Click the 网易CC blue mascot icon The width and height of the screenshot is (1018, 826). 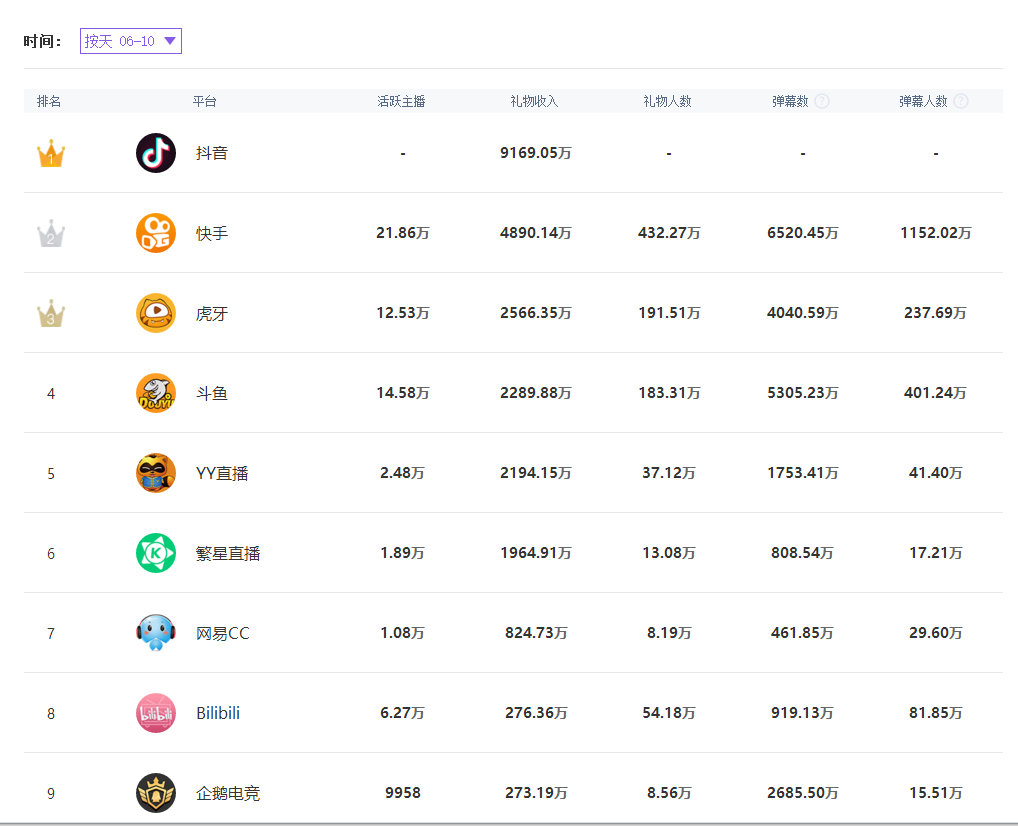click(156, 633)
